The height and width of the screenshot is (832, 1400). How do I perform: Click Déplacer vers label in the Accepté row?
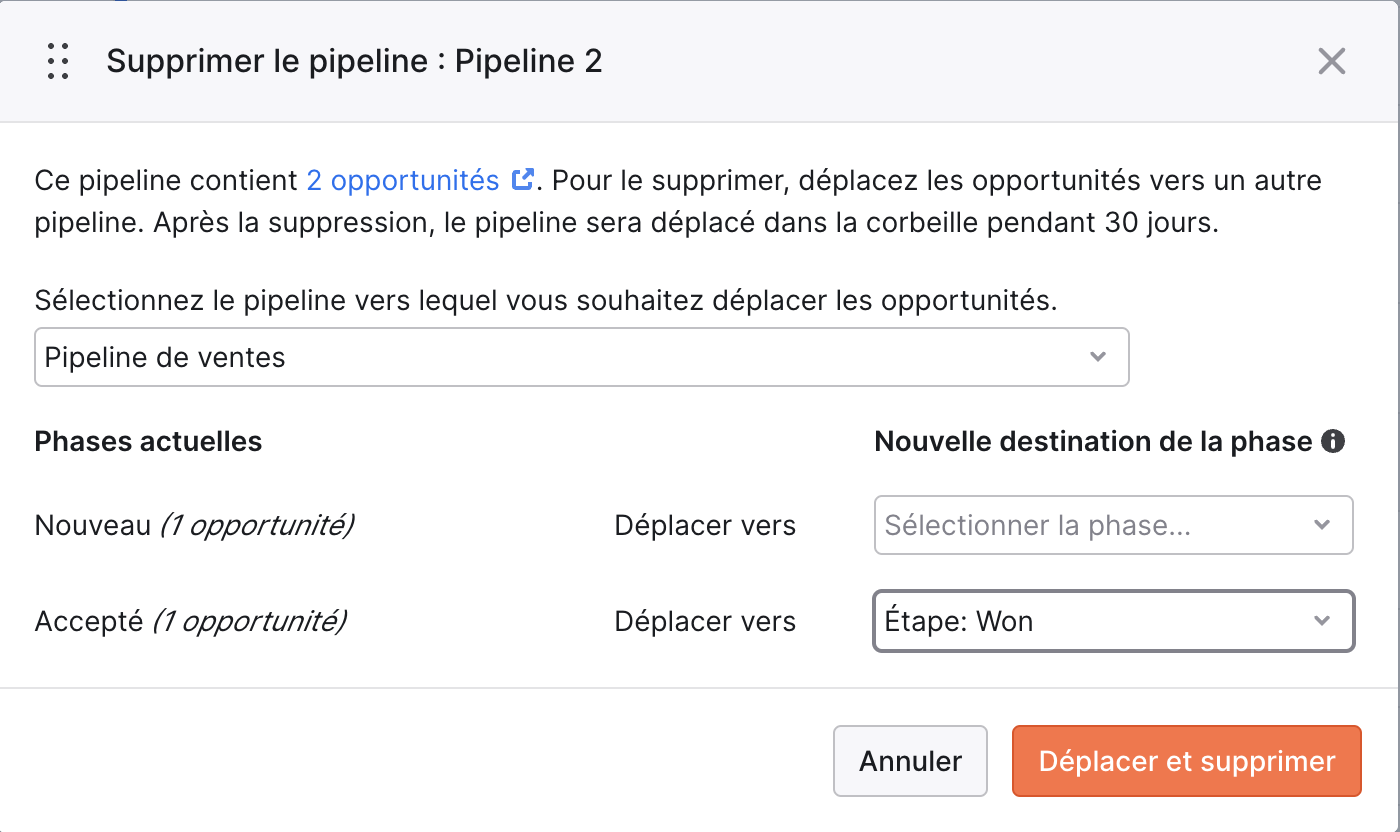click(705, 621)
